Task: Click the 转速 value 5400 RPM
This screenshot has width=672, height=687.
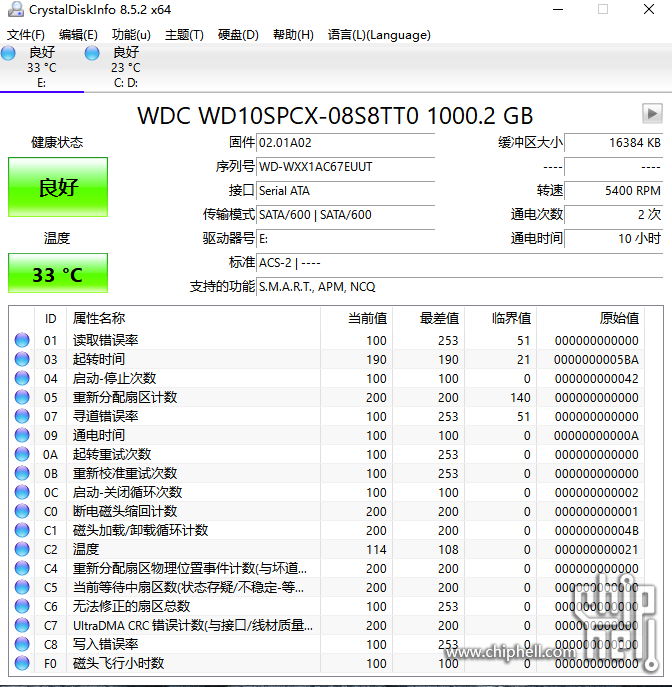Action: (x=614, y=191)
